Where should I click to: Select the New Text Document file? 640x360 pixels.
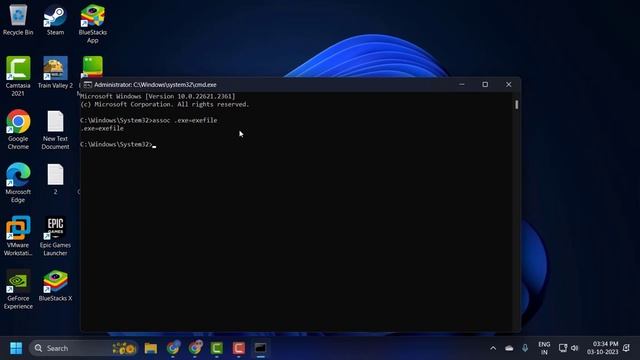(55, 129)
